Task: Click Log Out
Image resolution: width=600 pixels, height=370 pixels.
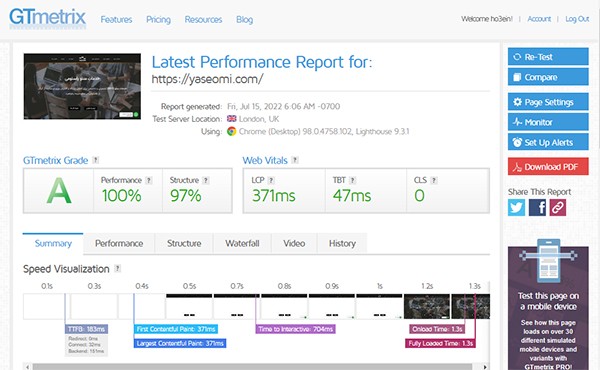Action: [577, 19]
